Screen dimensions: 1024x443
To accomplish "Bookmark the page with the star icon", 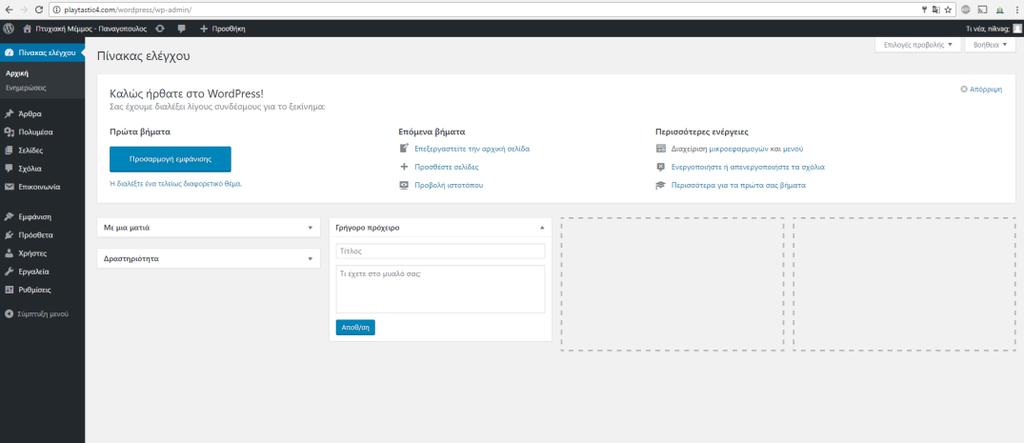I will (948, 10).
